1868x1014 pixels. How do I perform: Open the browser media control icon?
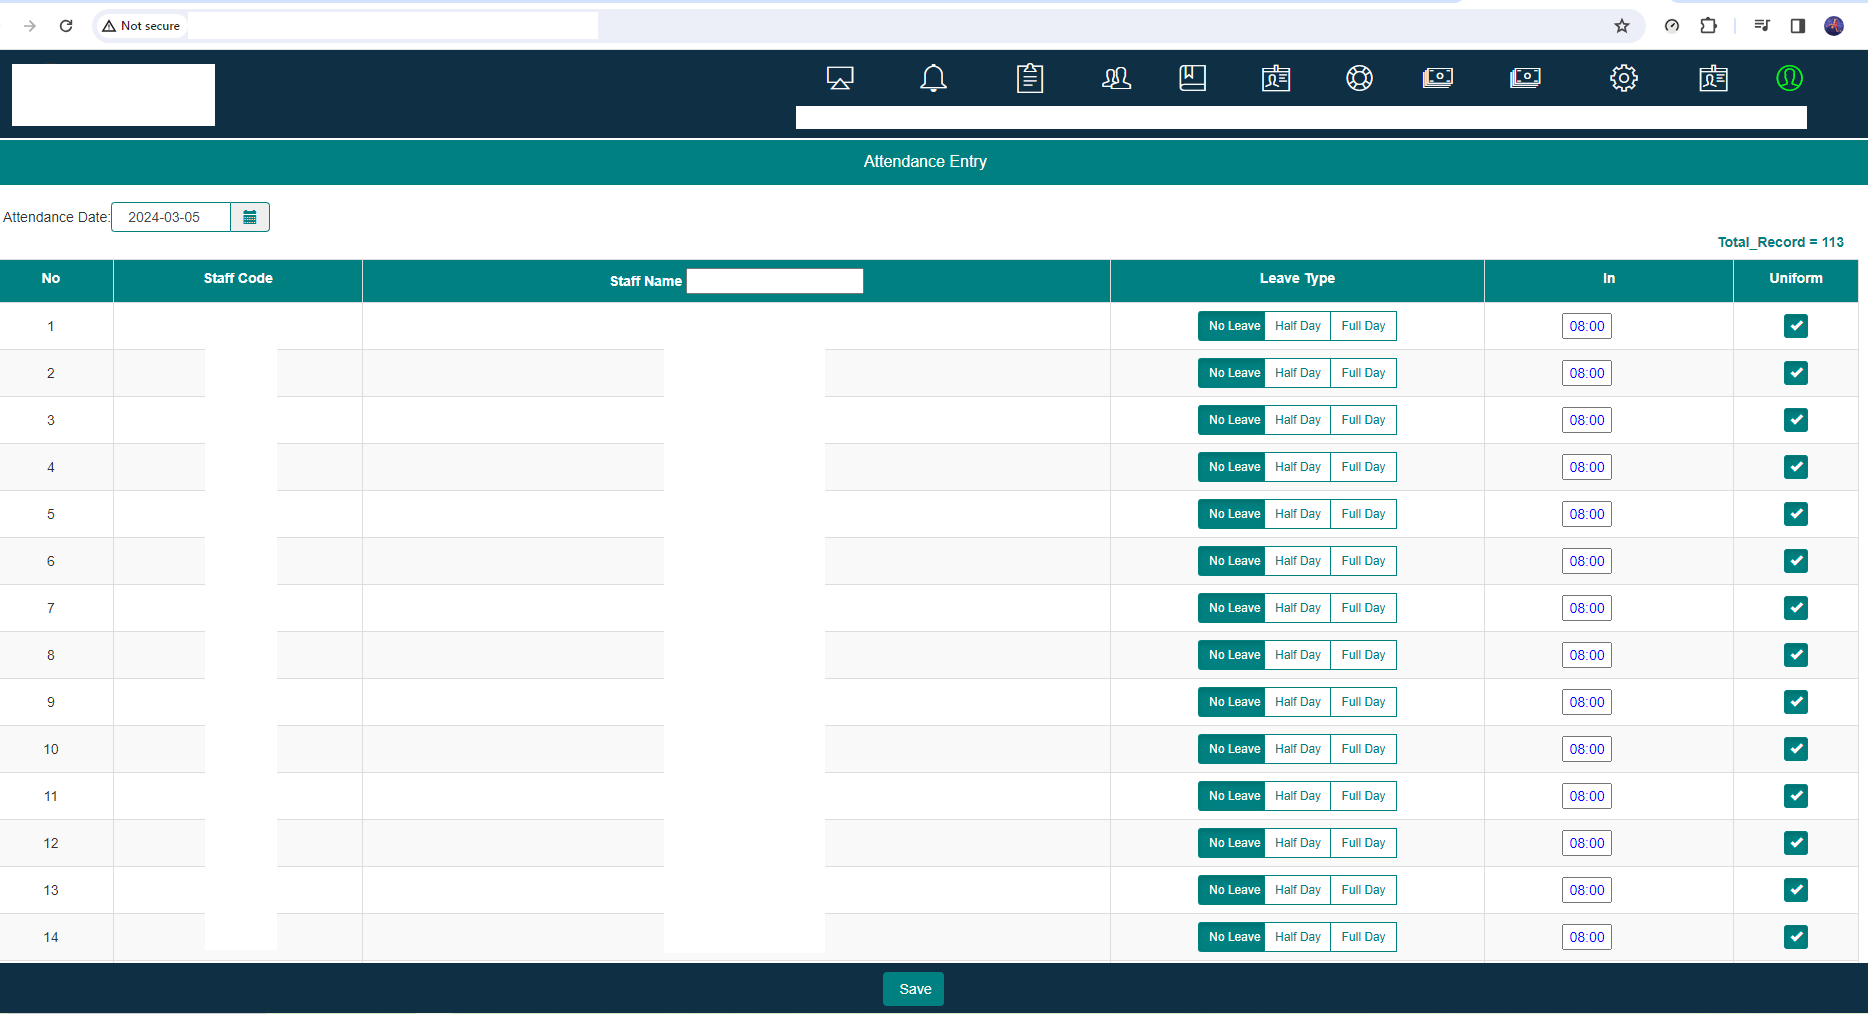[1762, 26]
